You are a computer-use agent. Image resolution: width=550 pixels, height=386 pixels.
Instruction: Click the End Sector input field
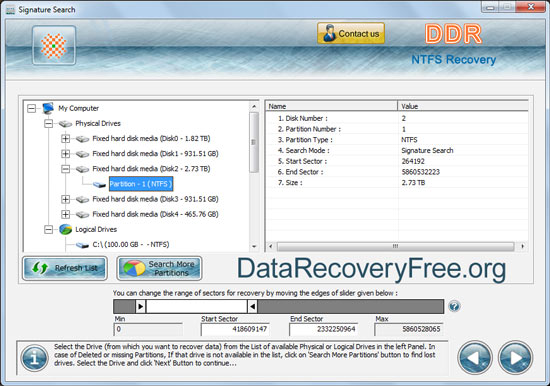(323, 329)
